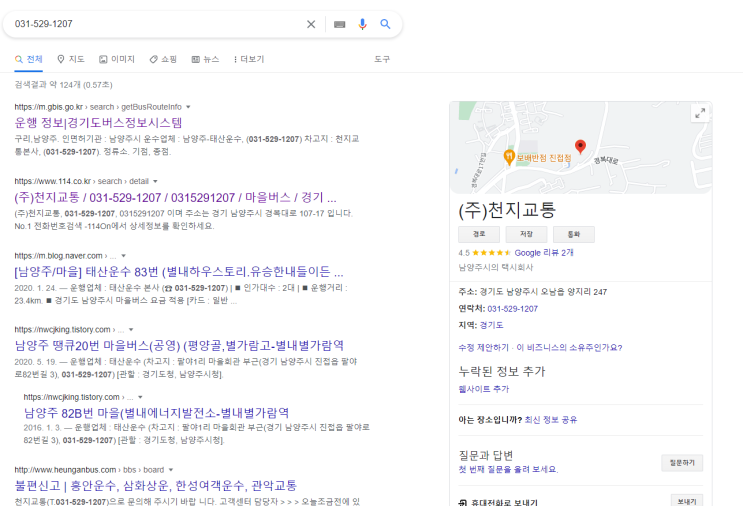Screen dimensions: 743x506
Task: Click 최신 정보 공유 link
Action: point(551,420)
